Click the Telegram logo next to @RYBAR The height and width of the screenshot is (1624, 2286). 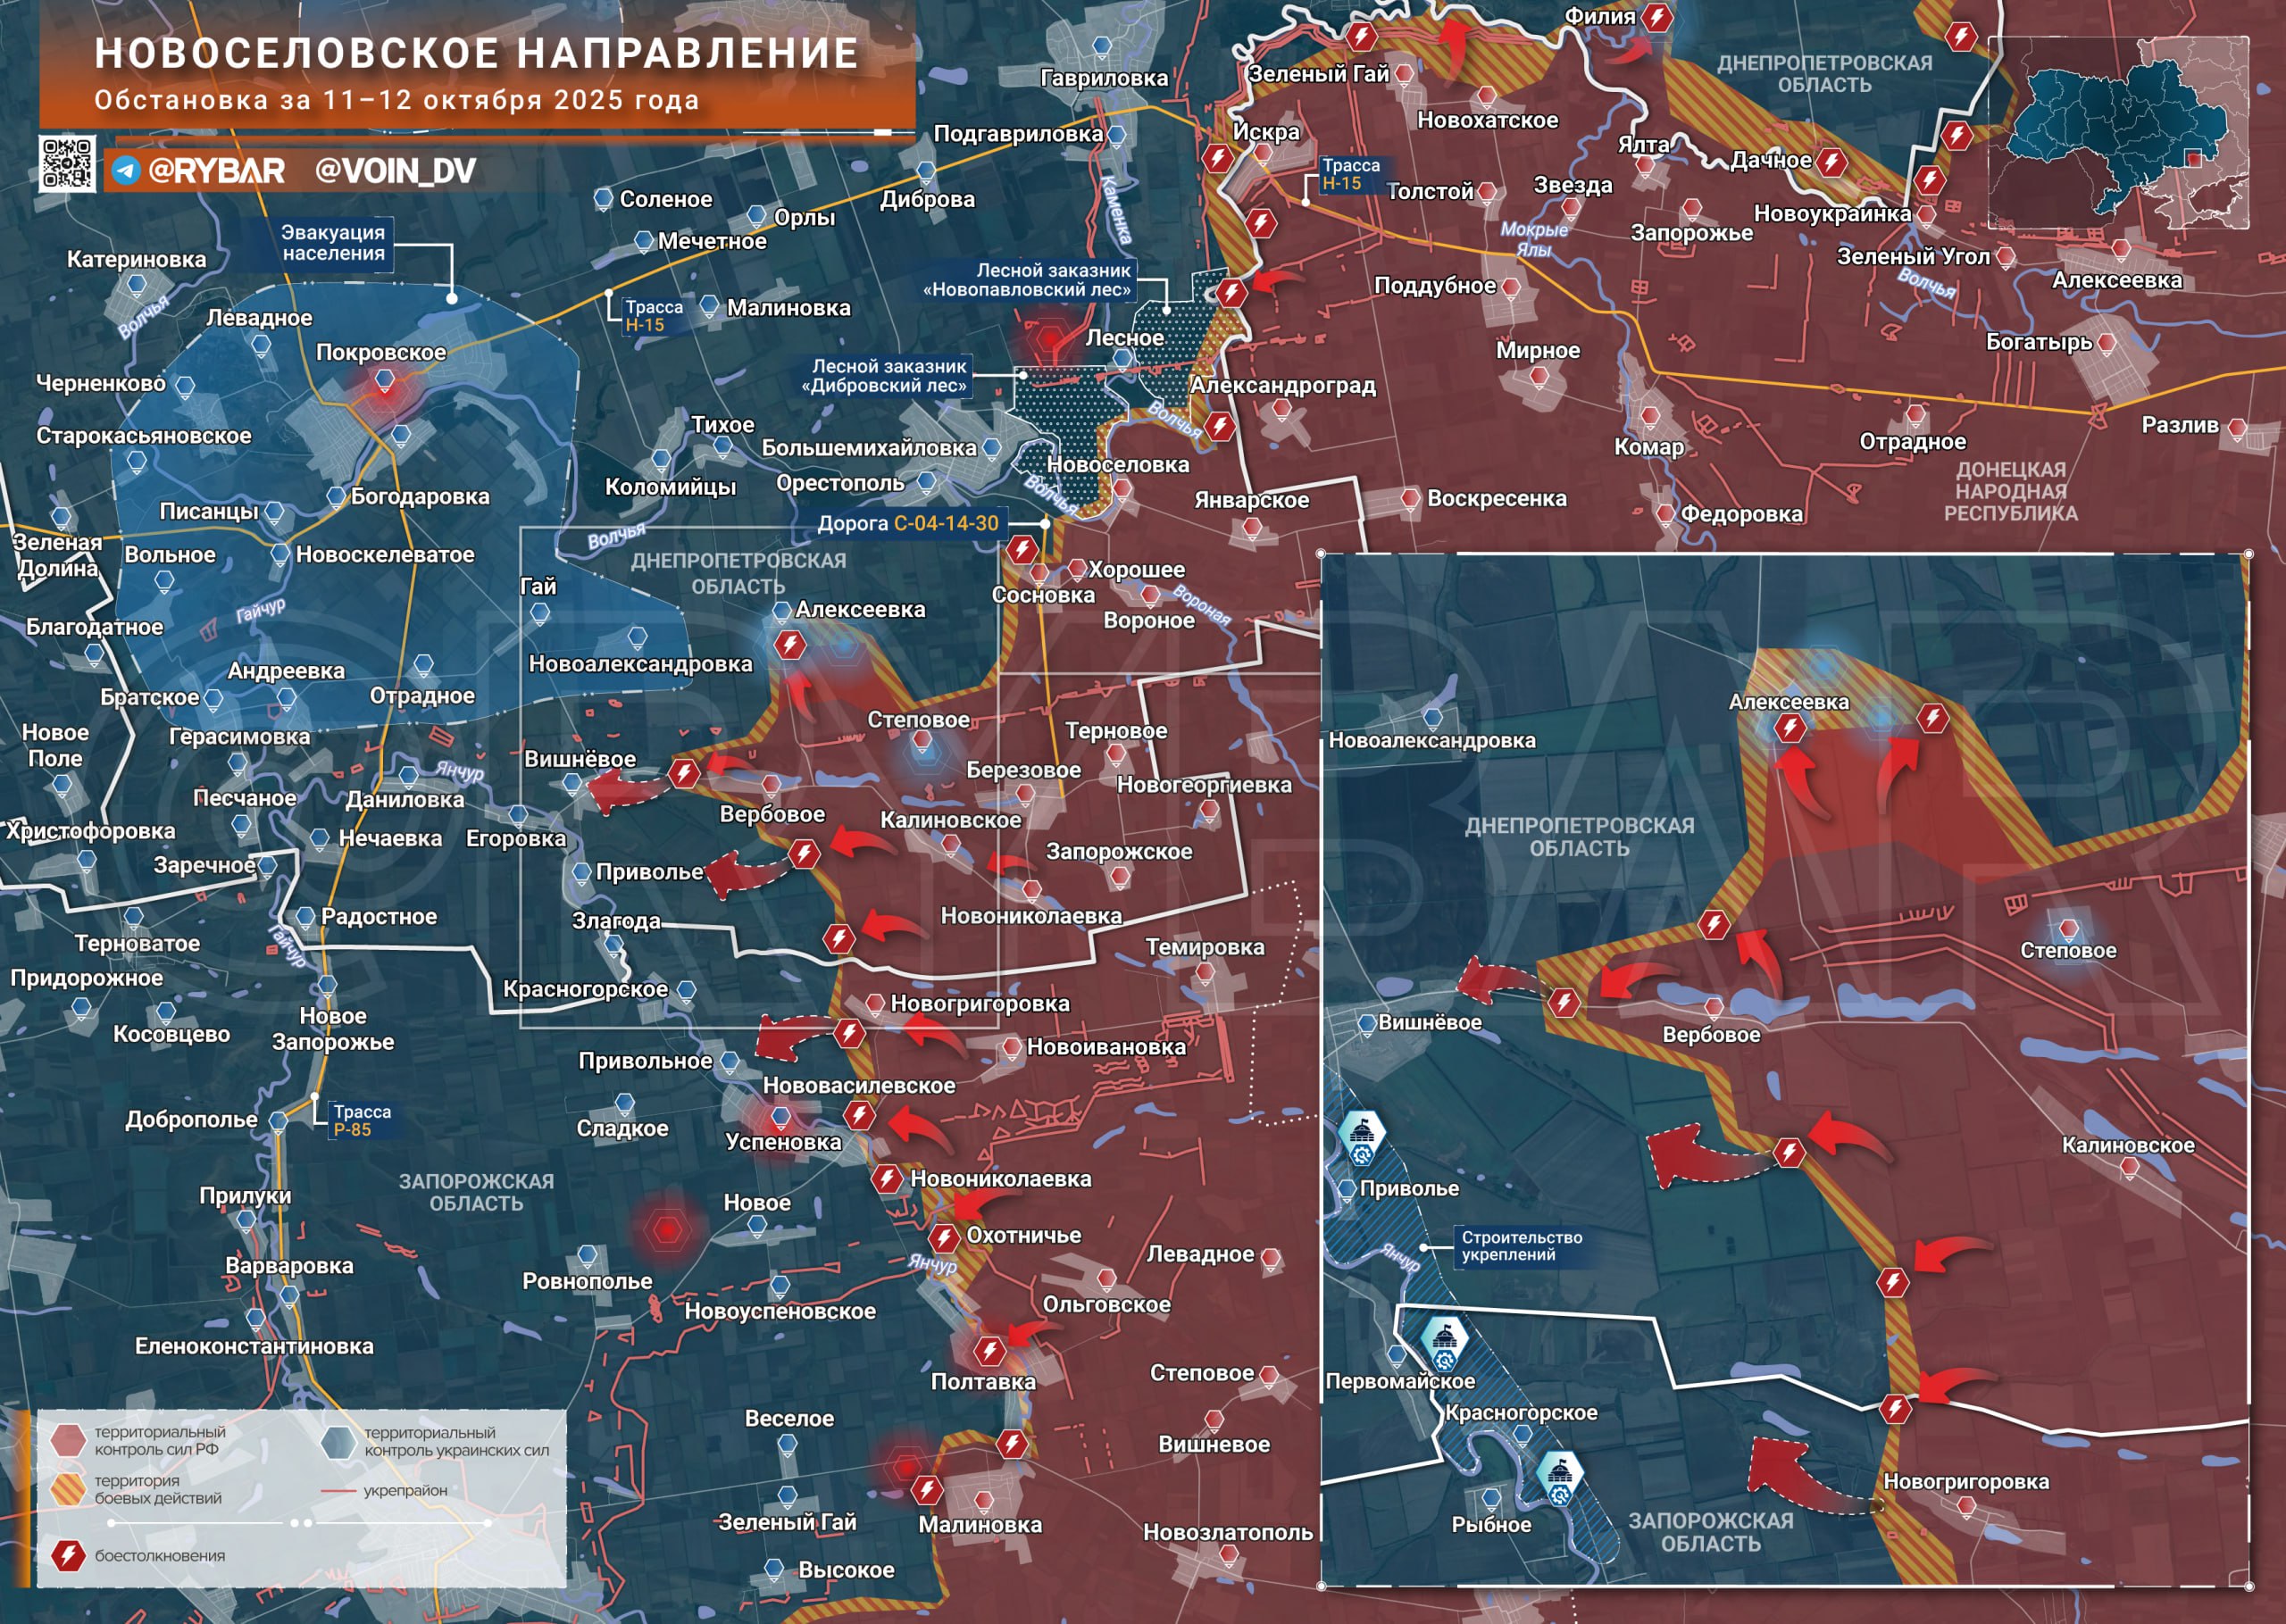pyautogui.click(x=126, y=171)
